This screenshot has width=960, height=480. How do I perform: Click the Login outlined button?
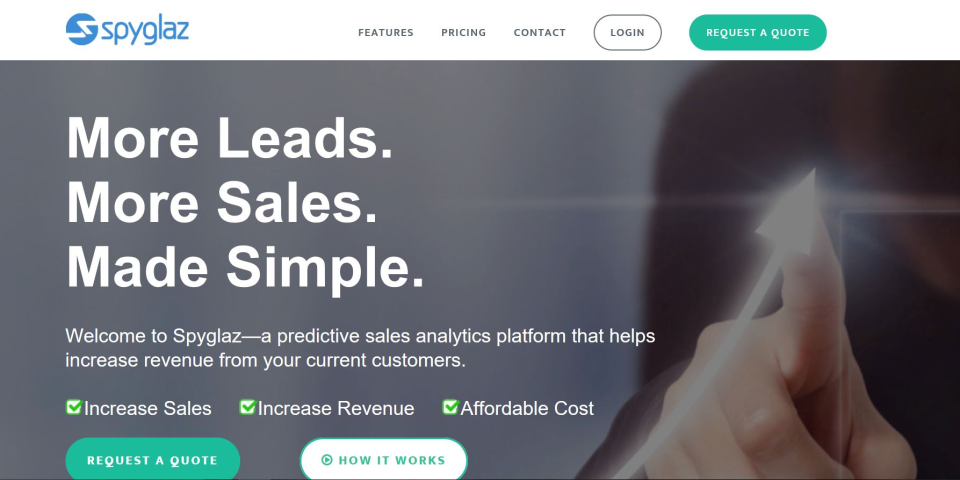point(628,32)
